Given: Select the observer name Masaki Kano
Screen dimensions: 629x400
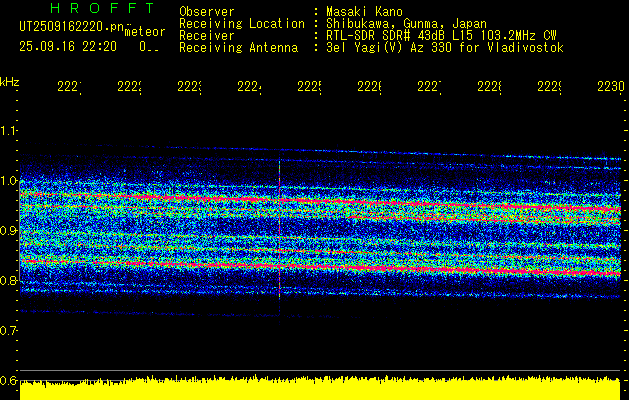Looking at the screenshot, I should (x=364, y=11).
